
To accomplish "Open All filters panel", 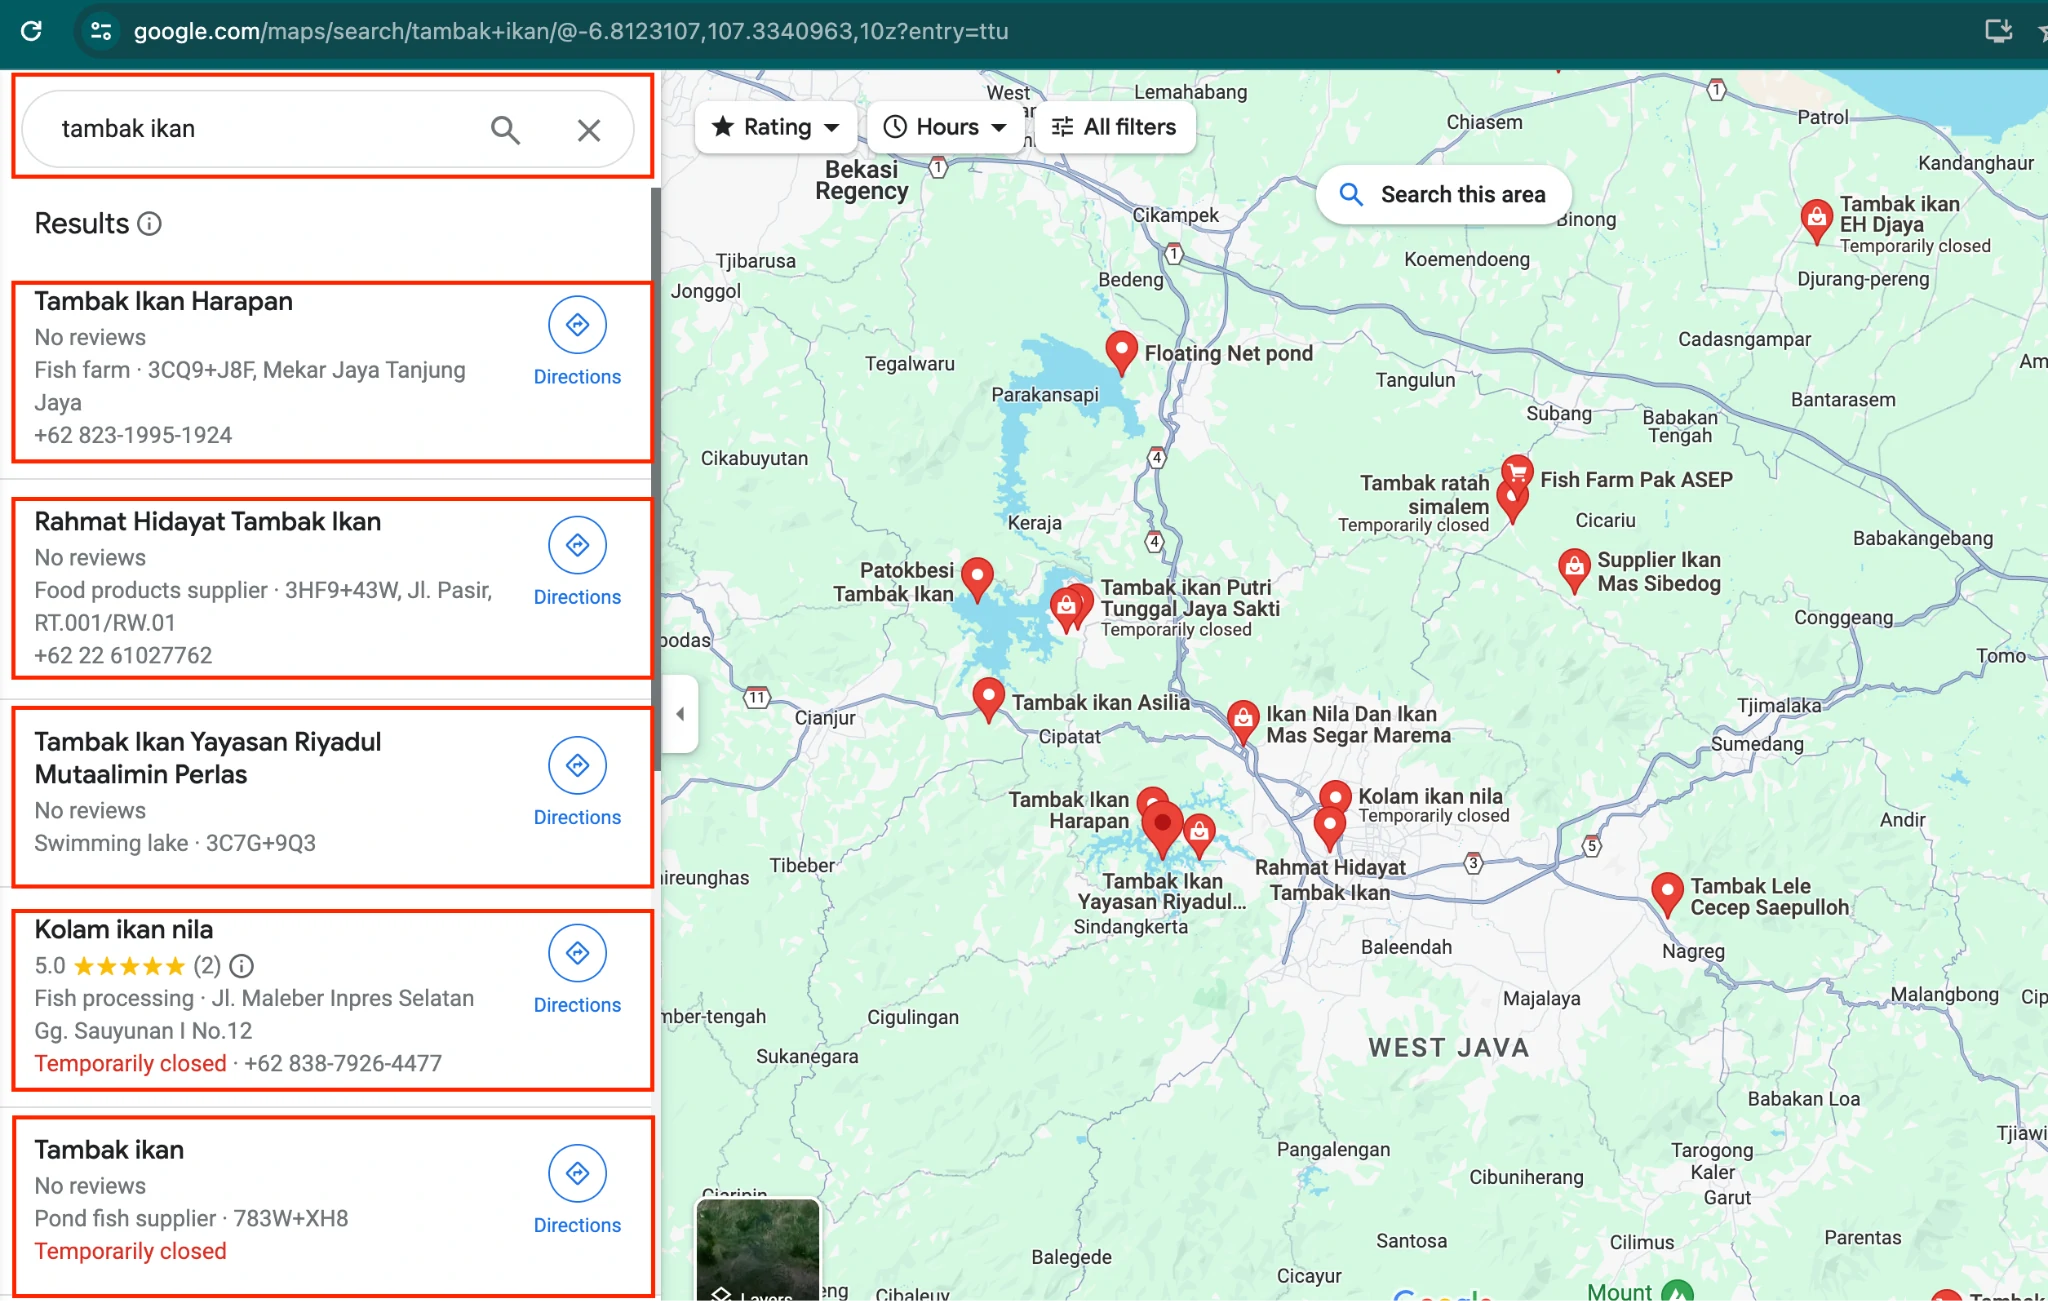I will click(1114, 127).
